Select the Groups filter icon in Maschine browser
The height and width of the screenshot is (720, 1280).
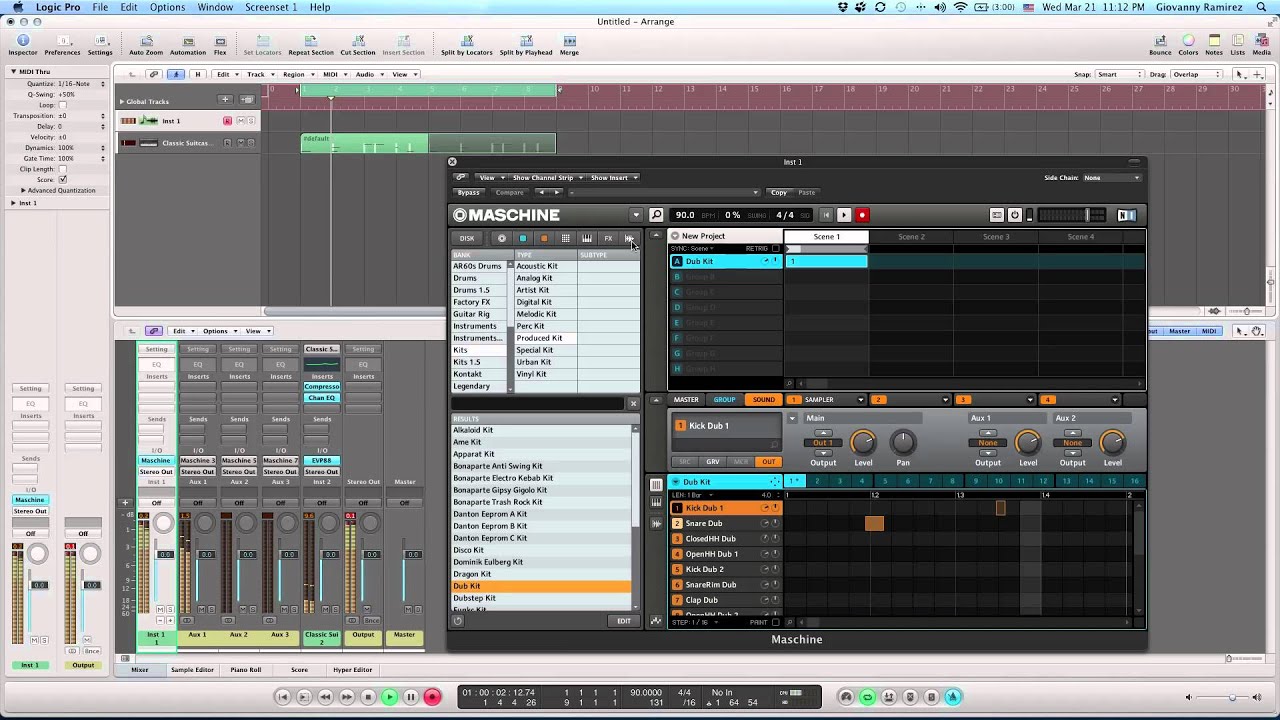coord(522,238)
